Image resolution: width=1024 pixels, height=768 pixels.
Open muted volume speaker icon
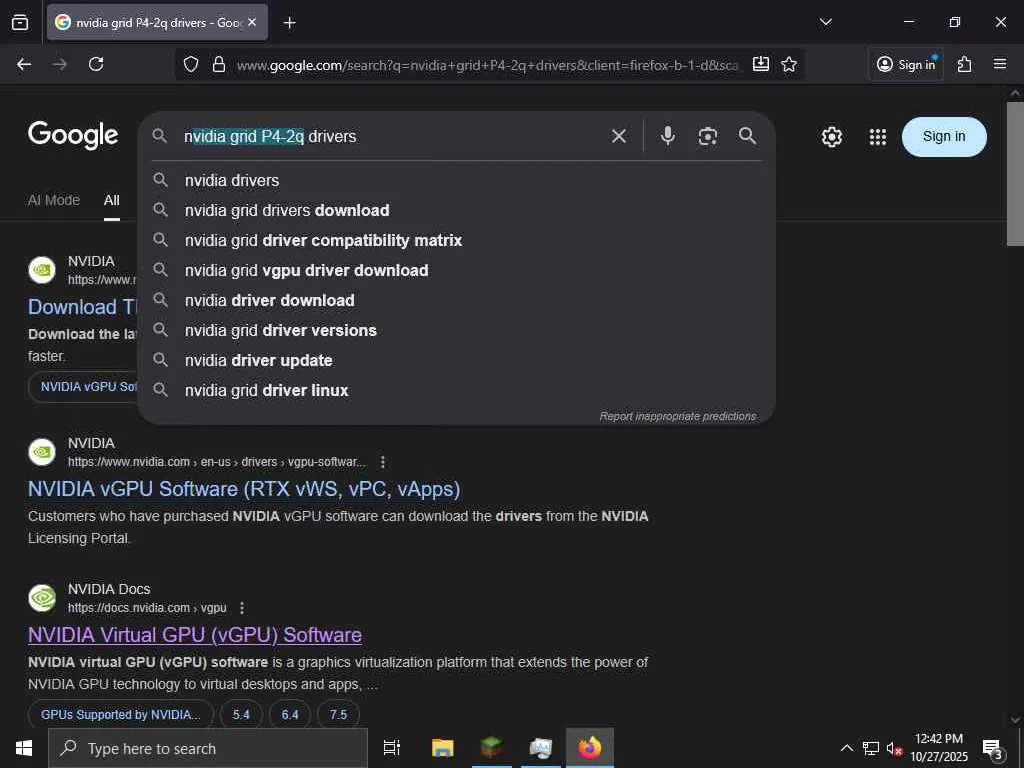894,748
